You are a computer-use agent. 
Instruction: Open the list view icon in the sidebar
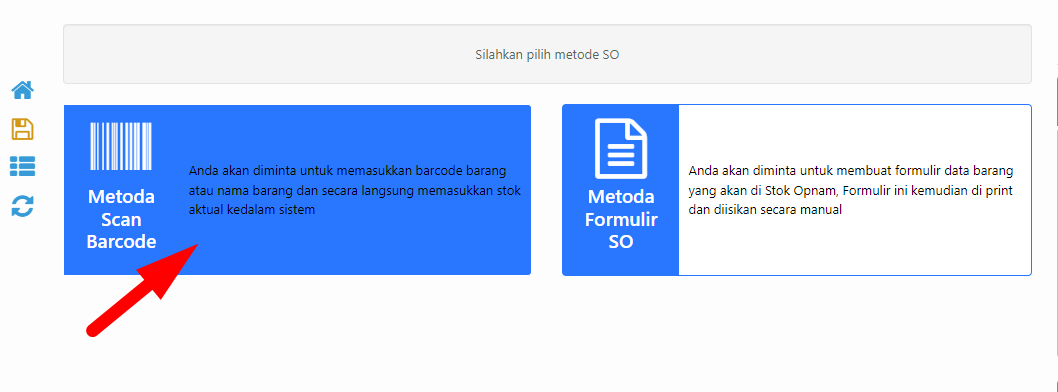click(22, 166)
